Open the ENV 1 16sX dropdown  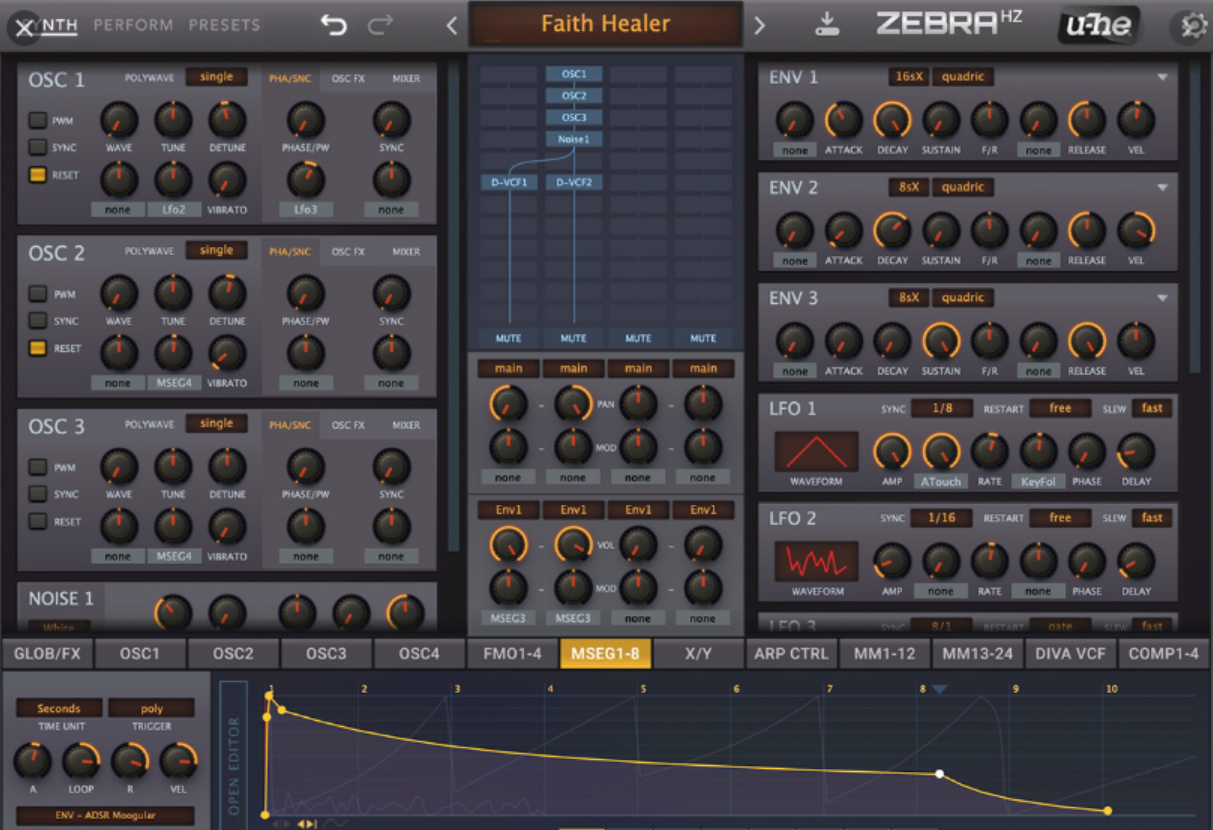(908, 77)
